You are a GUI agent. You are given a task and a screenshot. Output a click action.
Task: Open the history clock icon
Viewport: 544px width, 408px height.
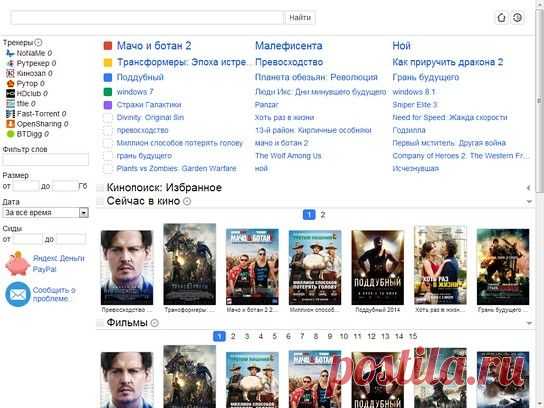pyautogui.click(x=517, y=18)
